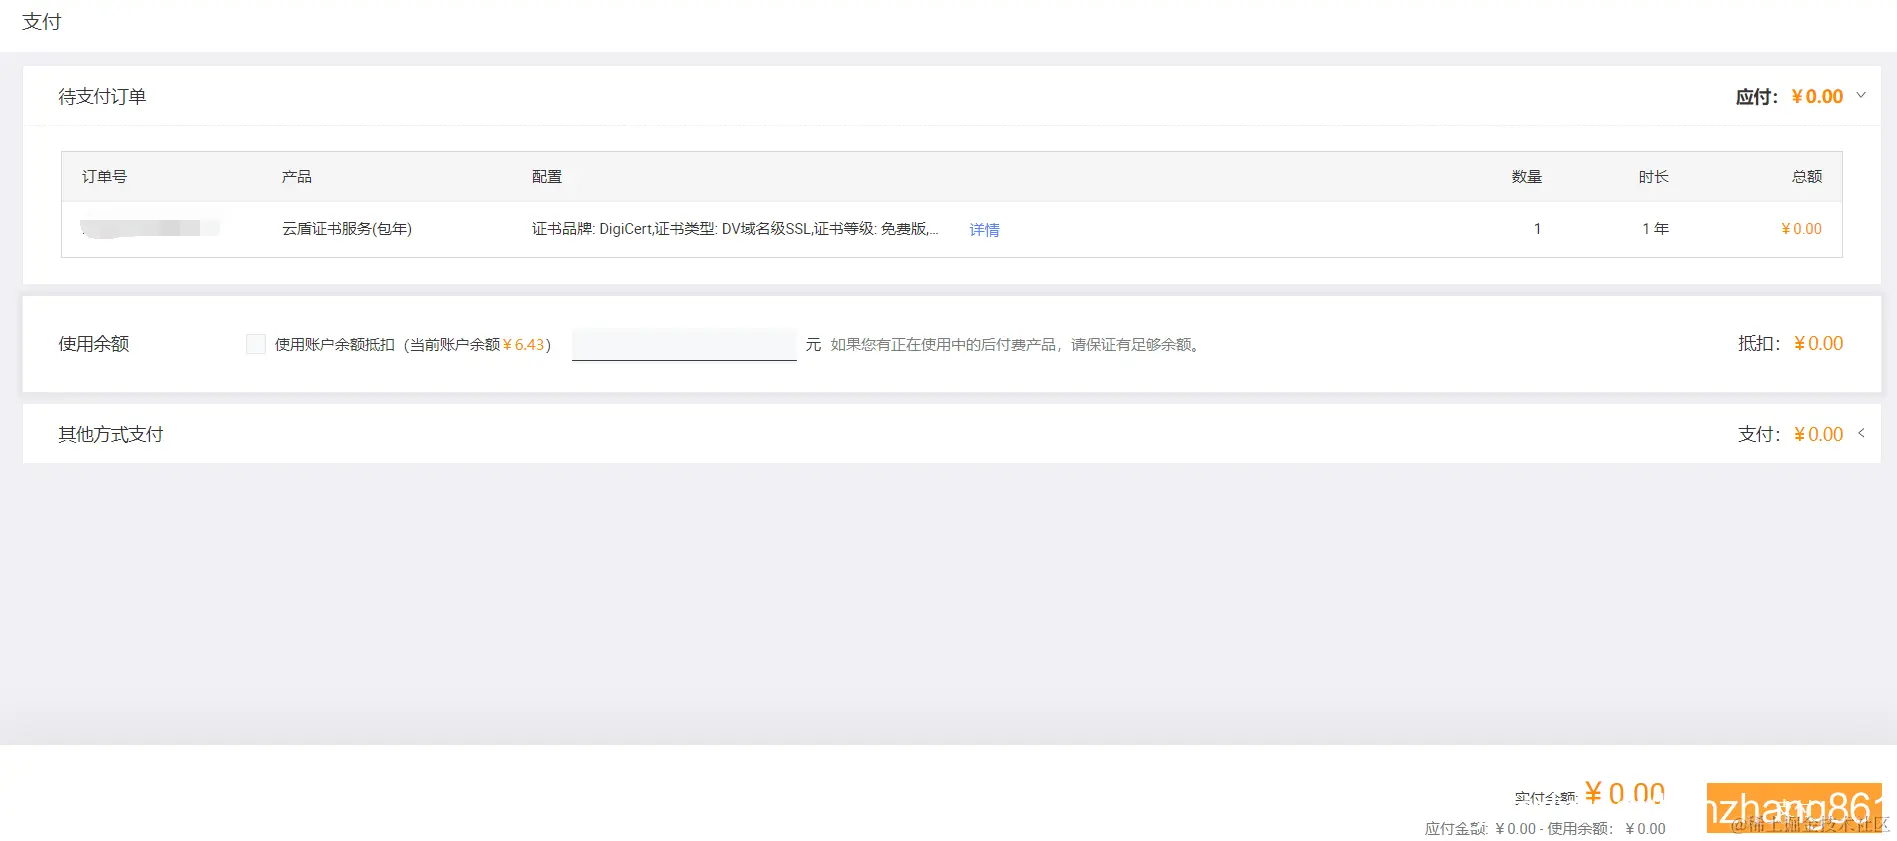Click the orange pay button at bottom
The width and height of the screenshot is (1897, 841).
[1794, 808]
